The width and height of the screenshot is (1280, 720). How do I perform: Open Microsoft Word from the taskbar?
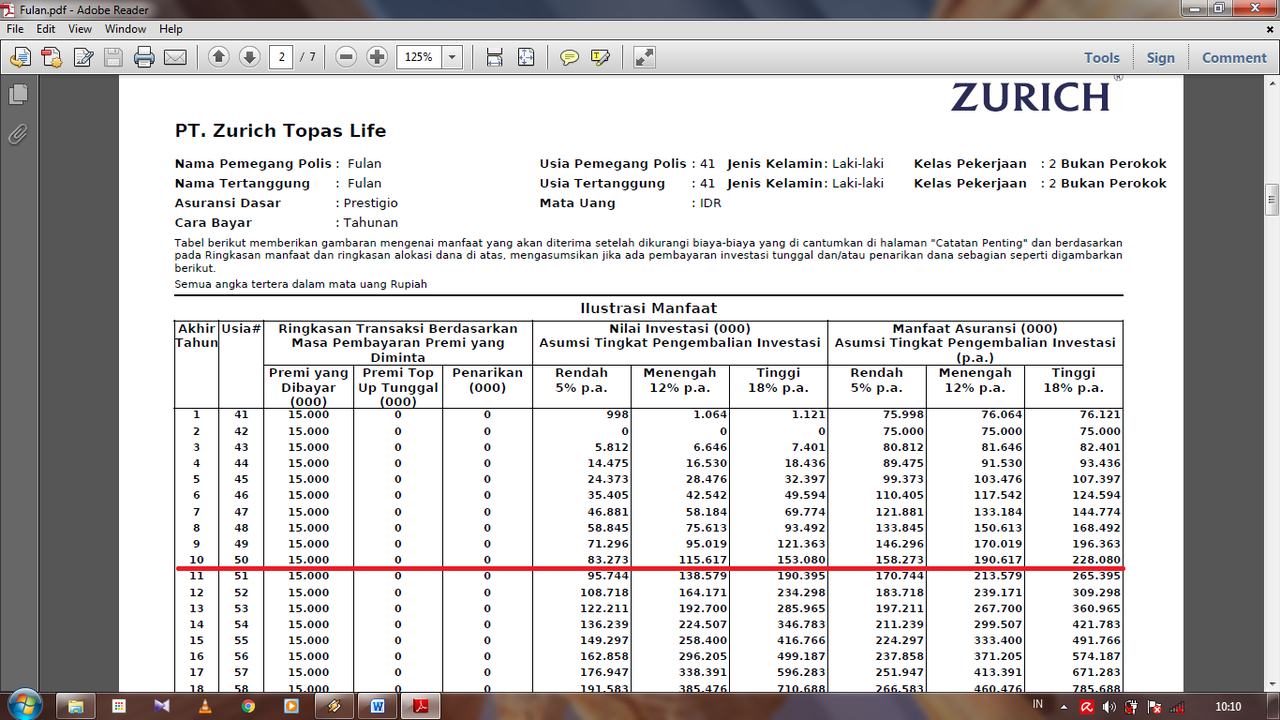click(x=378, y=706)
